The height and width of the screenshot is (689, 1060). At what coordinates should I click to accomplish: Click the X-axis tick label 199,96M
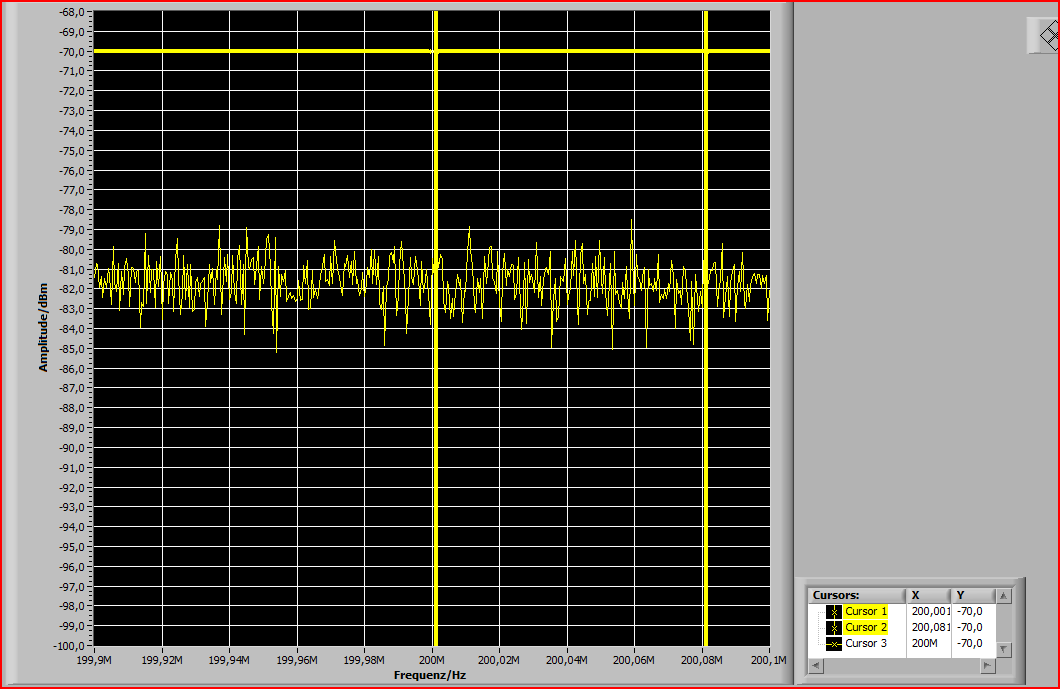(x=297, y=660)
